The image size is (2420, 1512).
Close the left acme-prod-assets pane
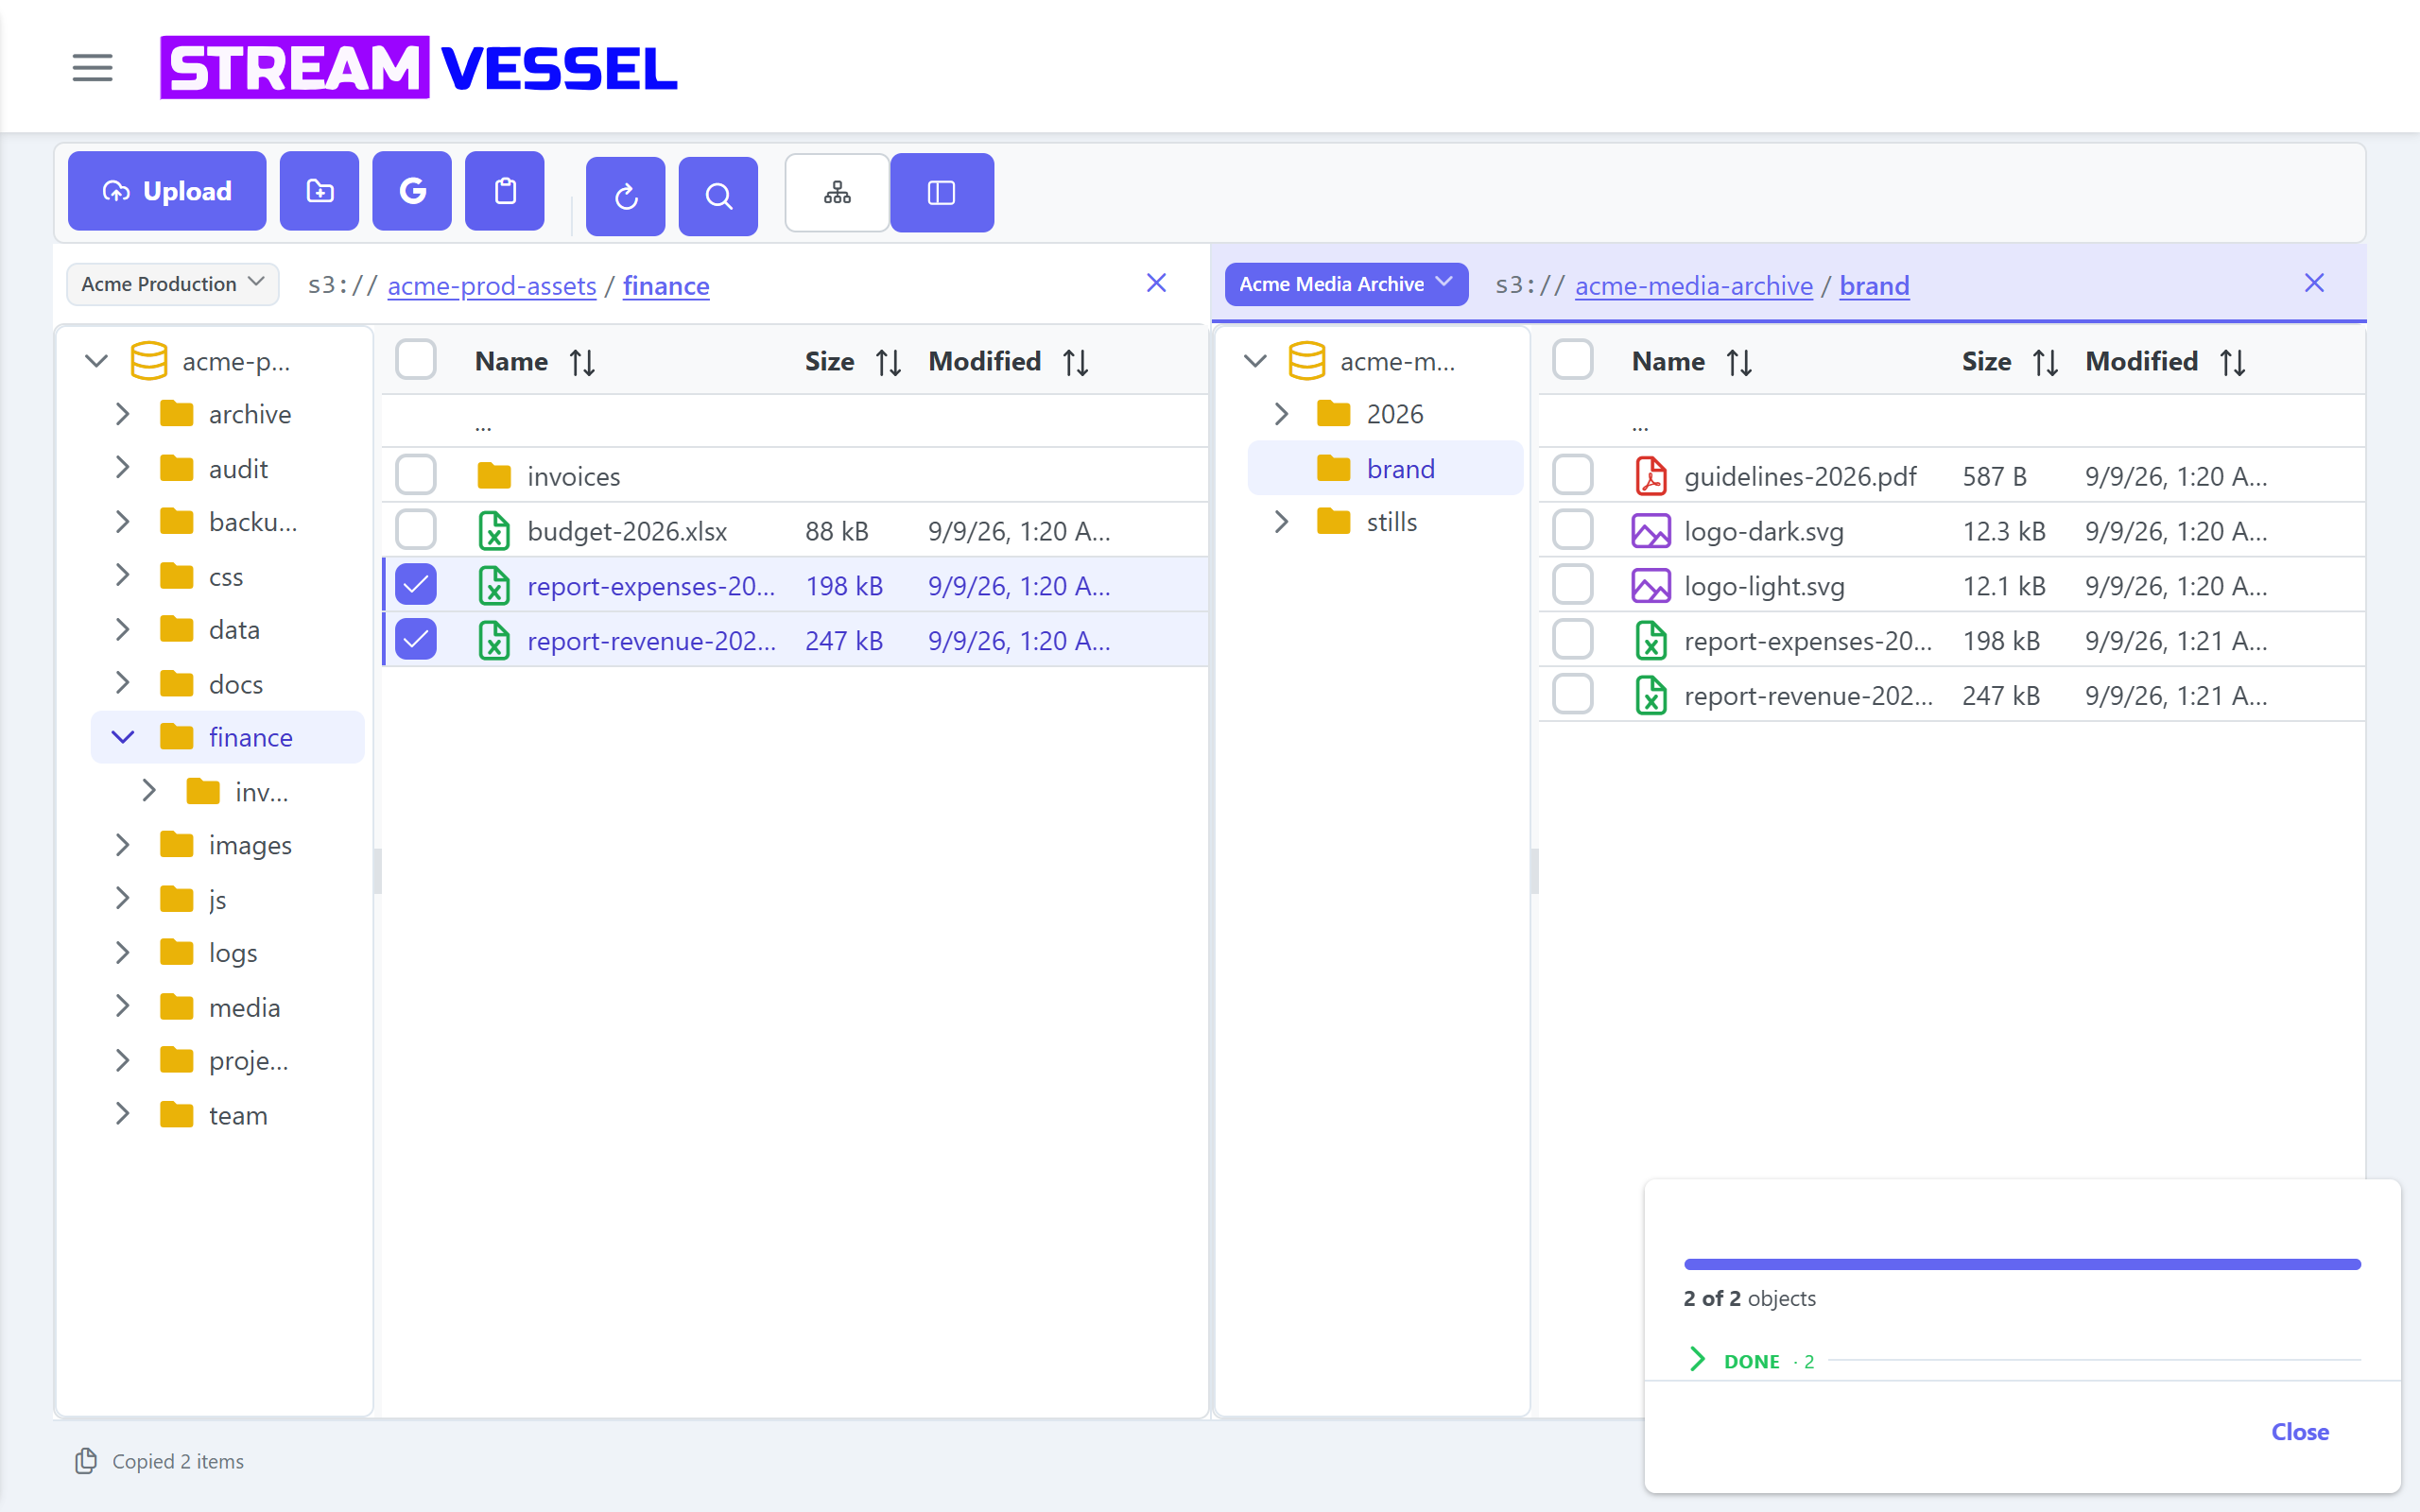point(1156,284)
